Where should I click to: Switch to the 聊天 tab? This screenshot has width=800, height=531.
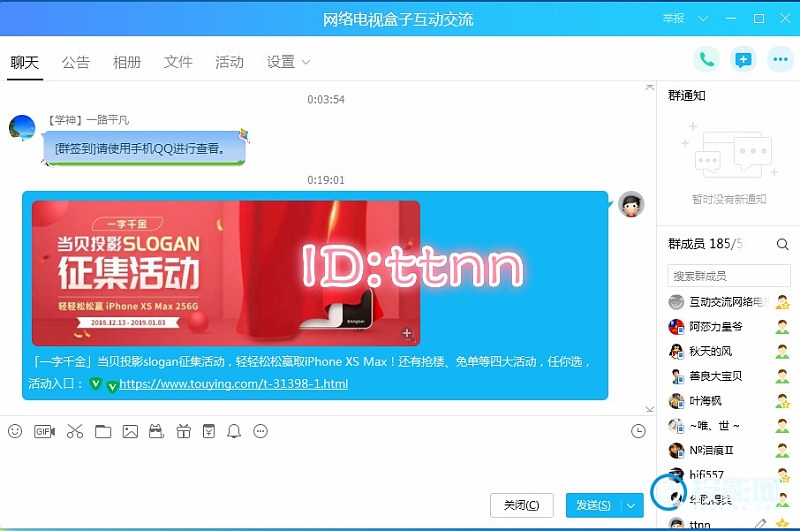click(x=24, y=62)
